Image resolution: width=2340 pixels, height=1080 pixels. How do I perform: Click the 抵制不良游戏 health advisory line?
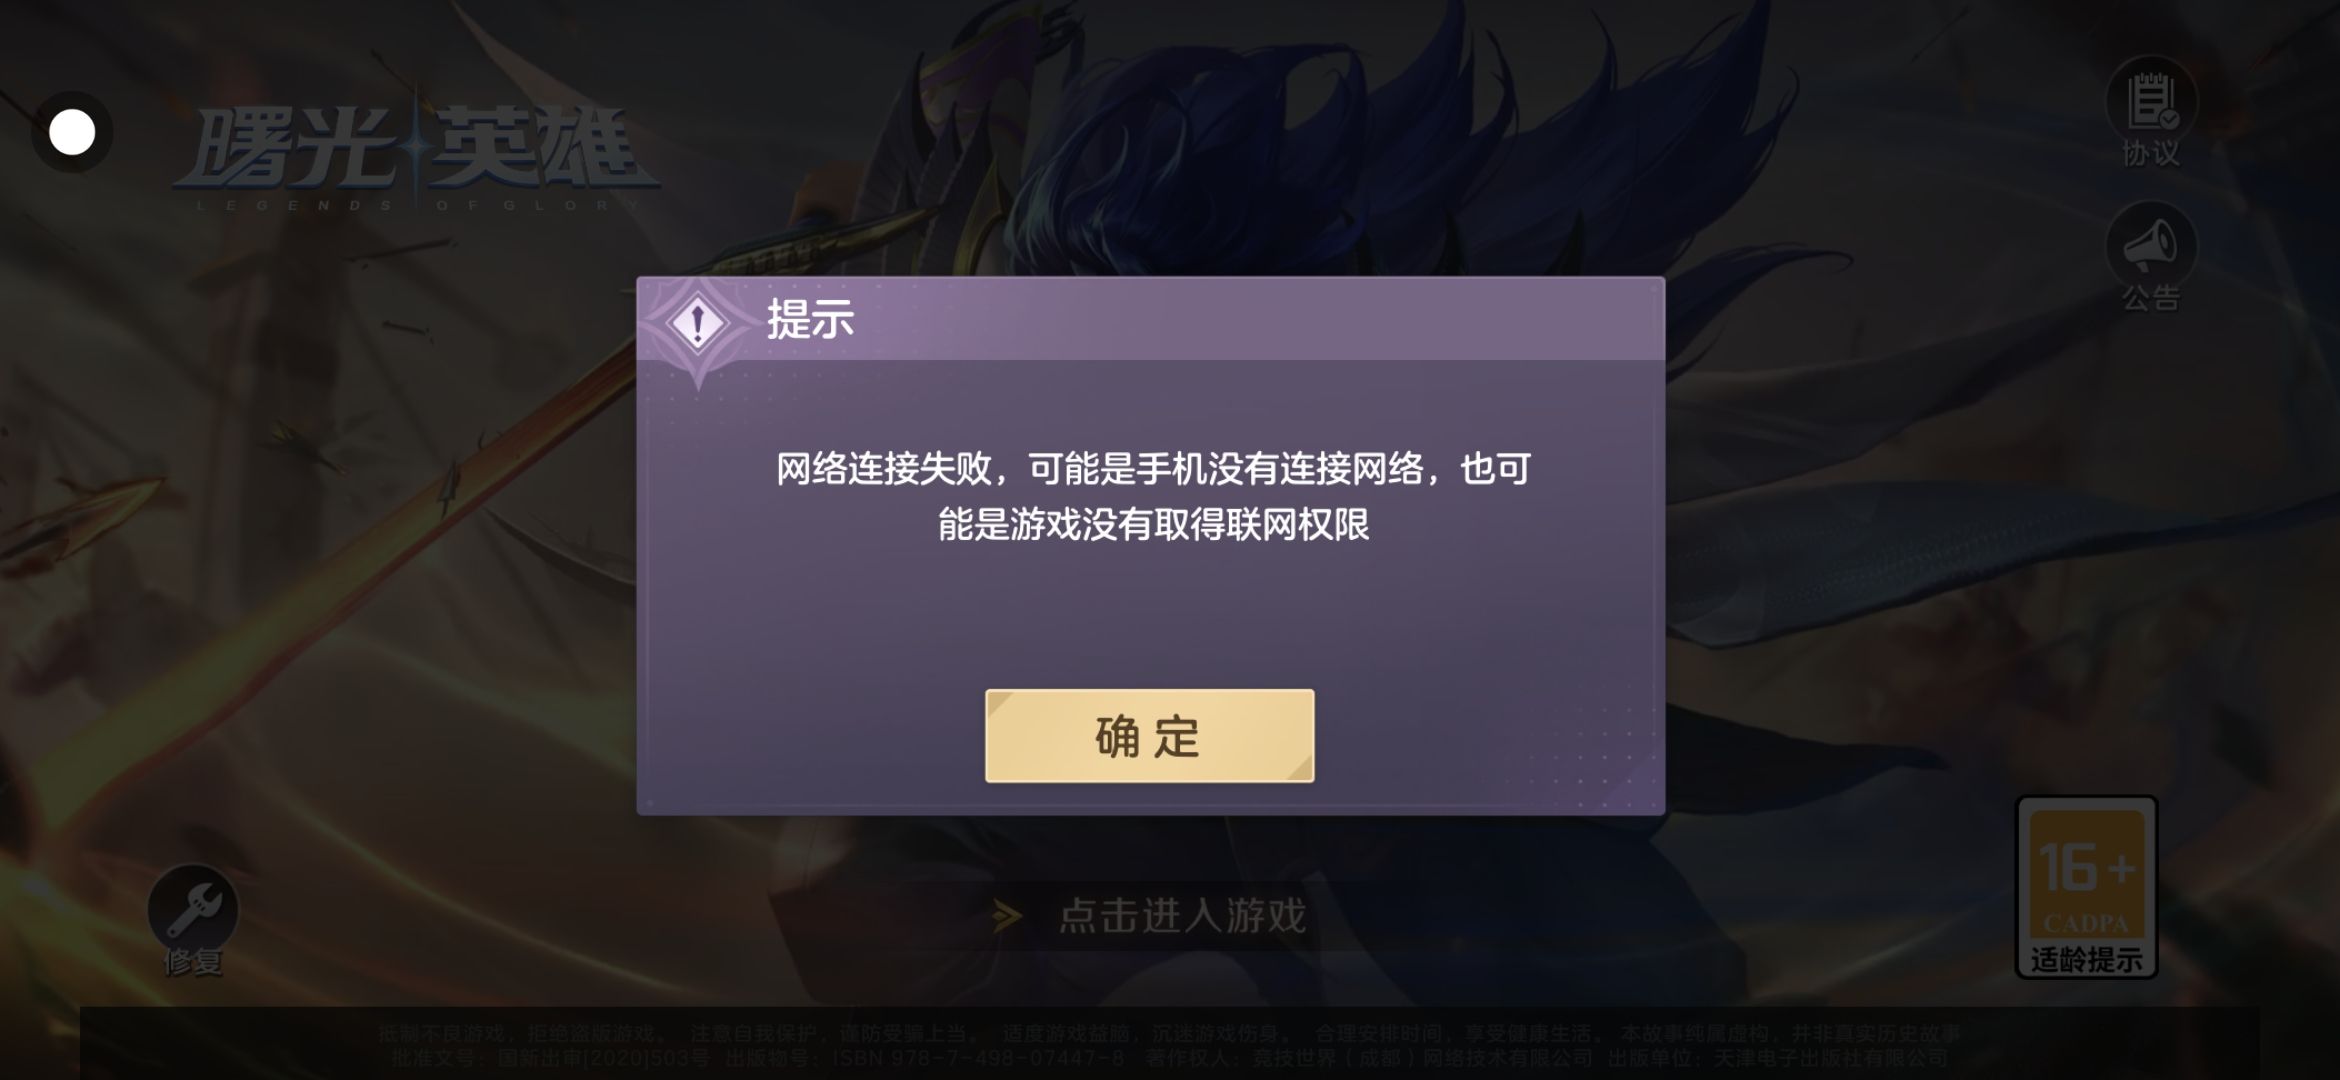click(x=1169, y=1034)
